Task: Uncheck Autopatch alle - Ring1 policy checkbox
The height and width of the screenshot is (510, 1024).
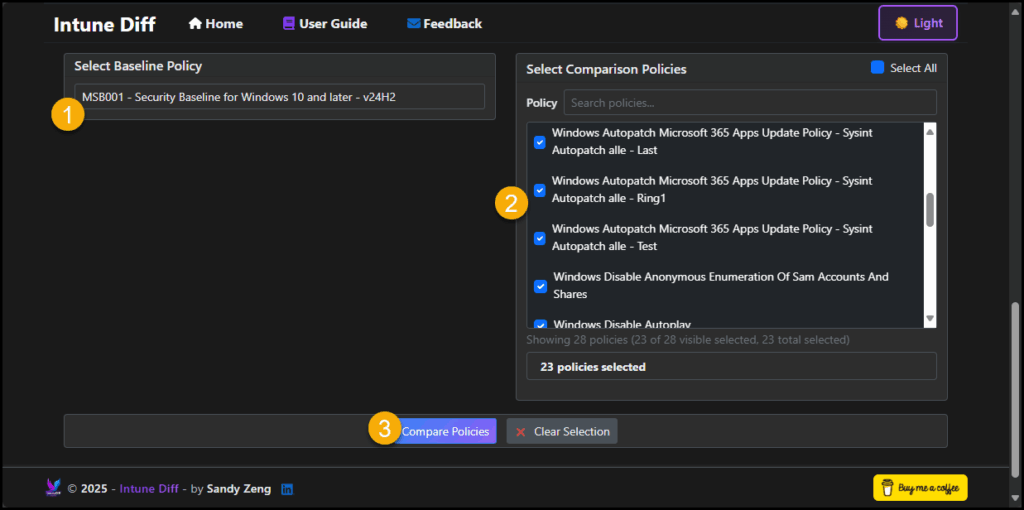Action: pyautogui.click(x=540, y=190)
